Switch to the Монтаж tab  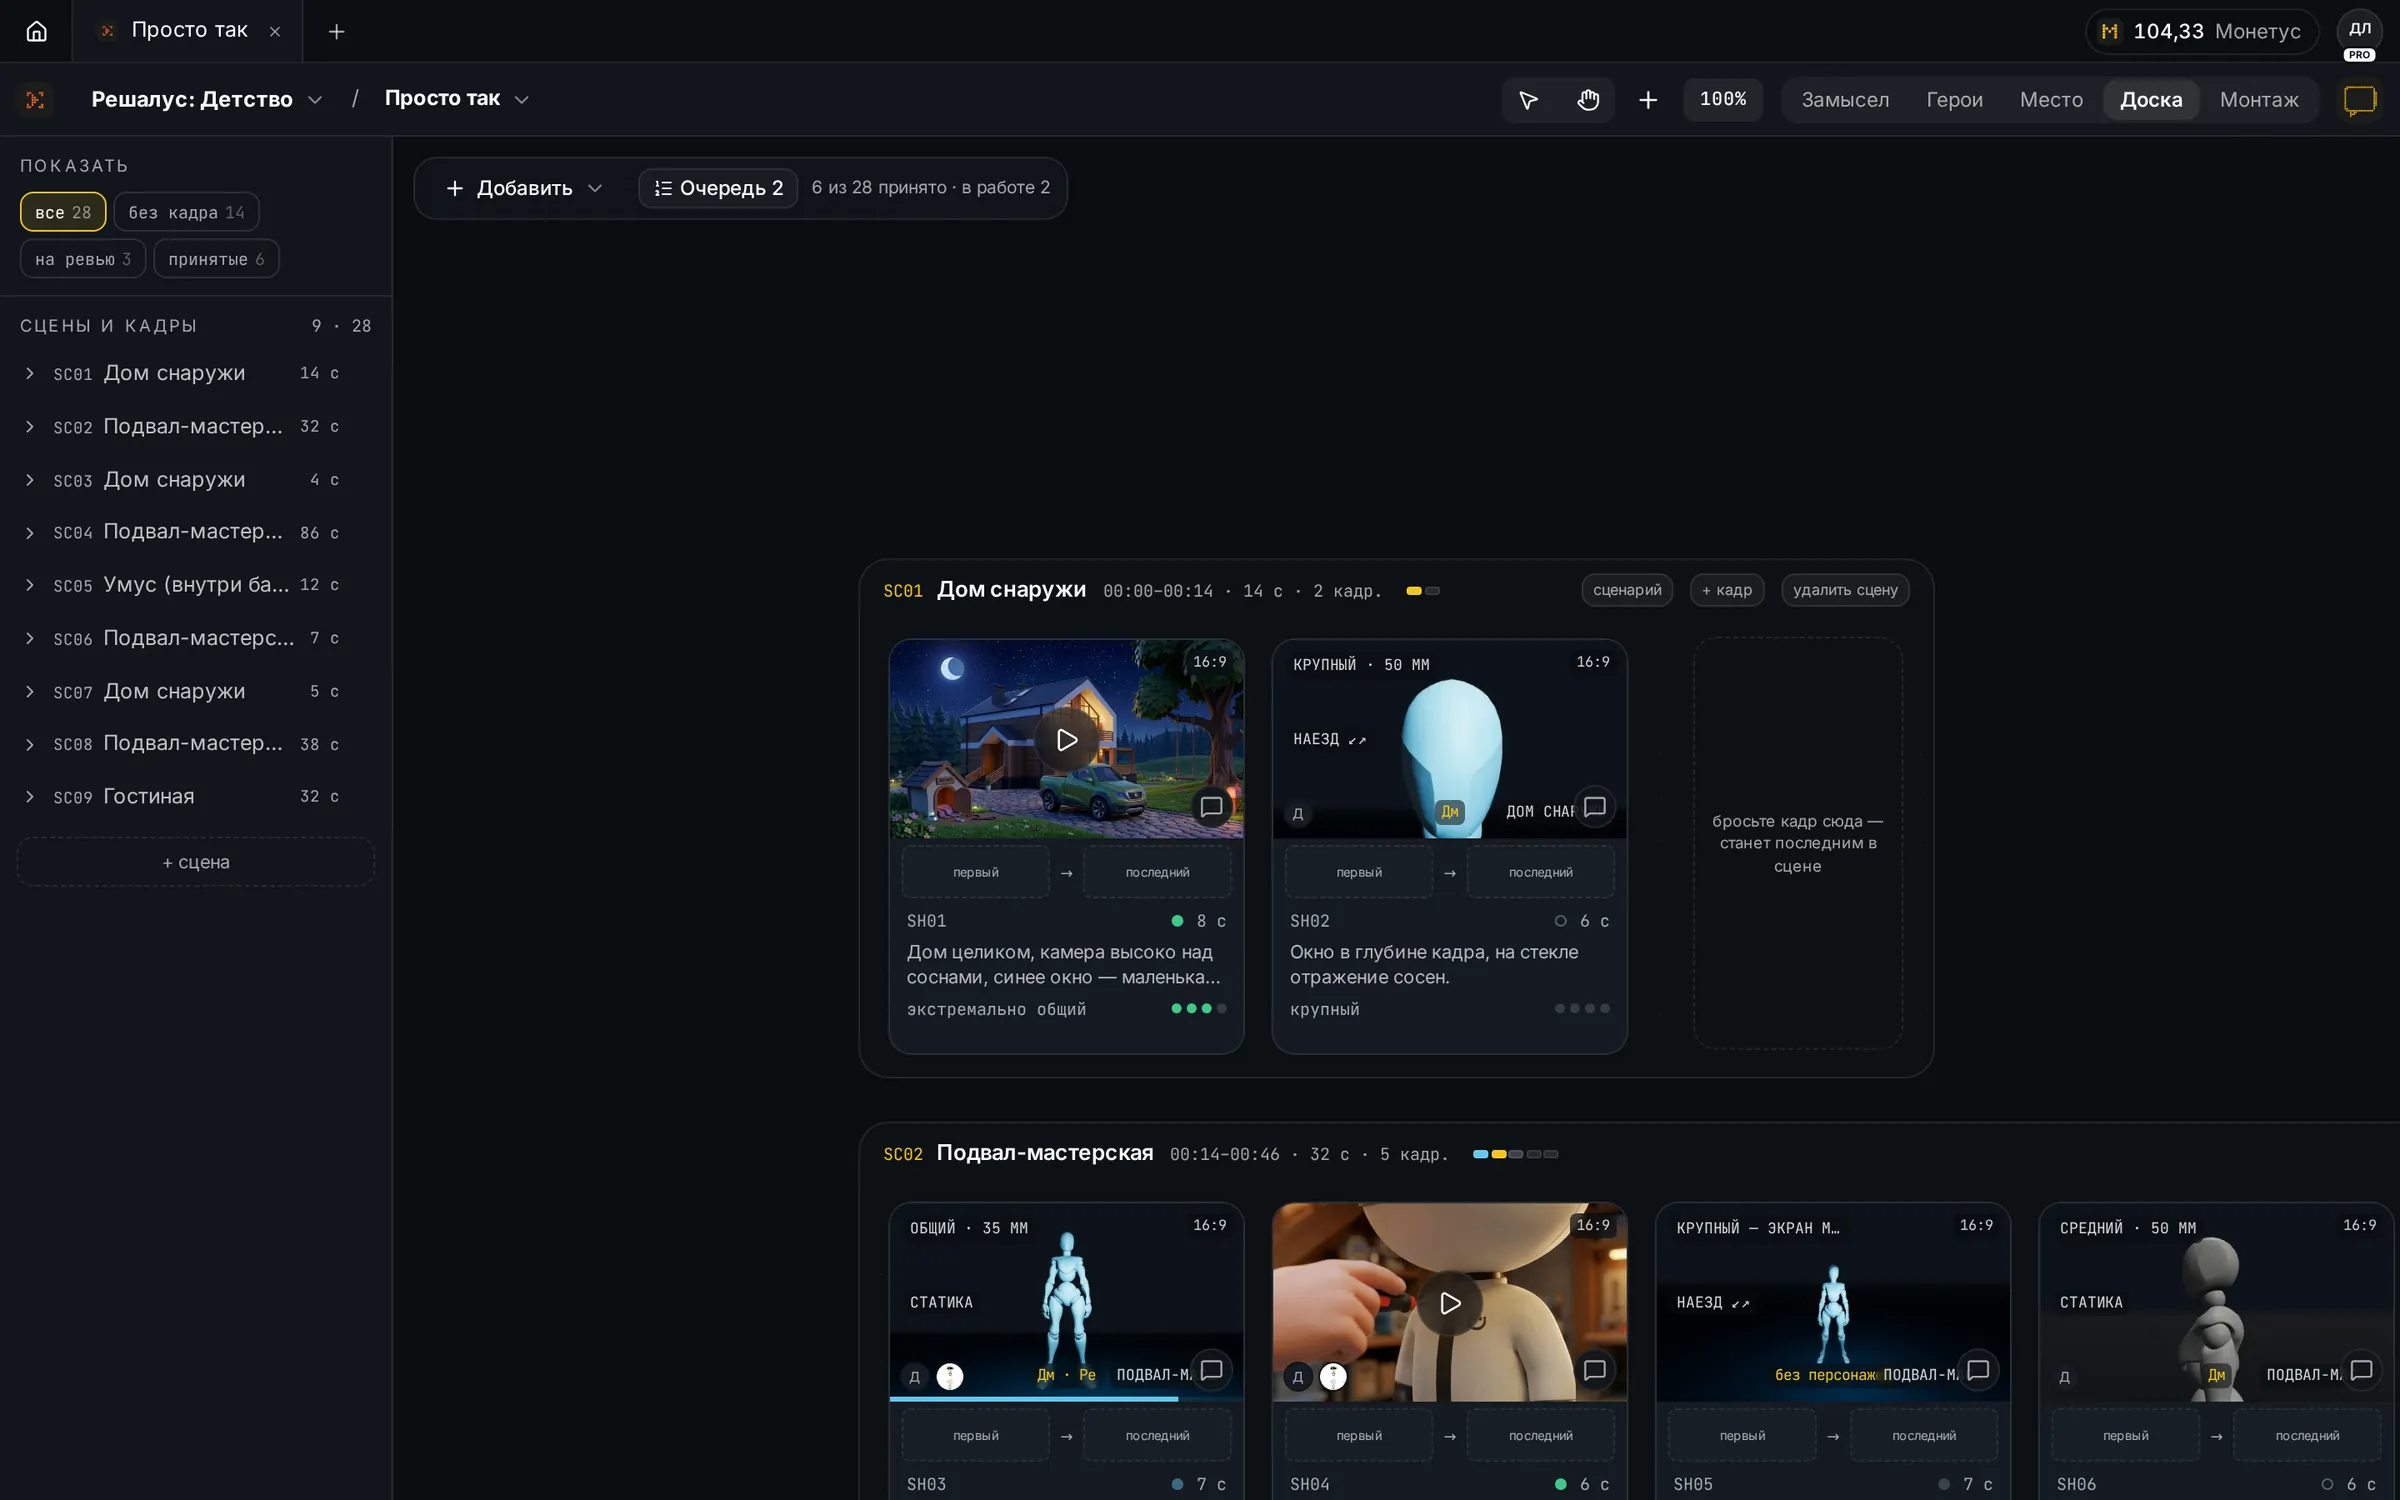[x=2259, y=100]
